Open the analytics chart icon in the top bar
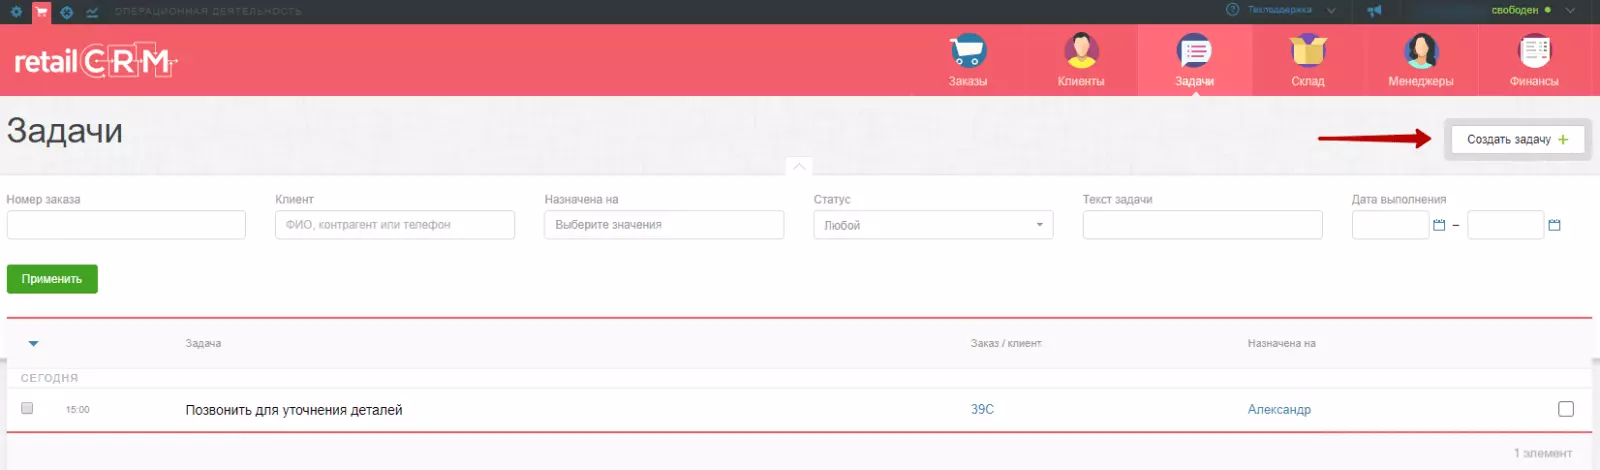This screenshot has height=470, width=1600. click(x=92, y=12)
